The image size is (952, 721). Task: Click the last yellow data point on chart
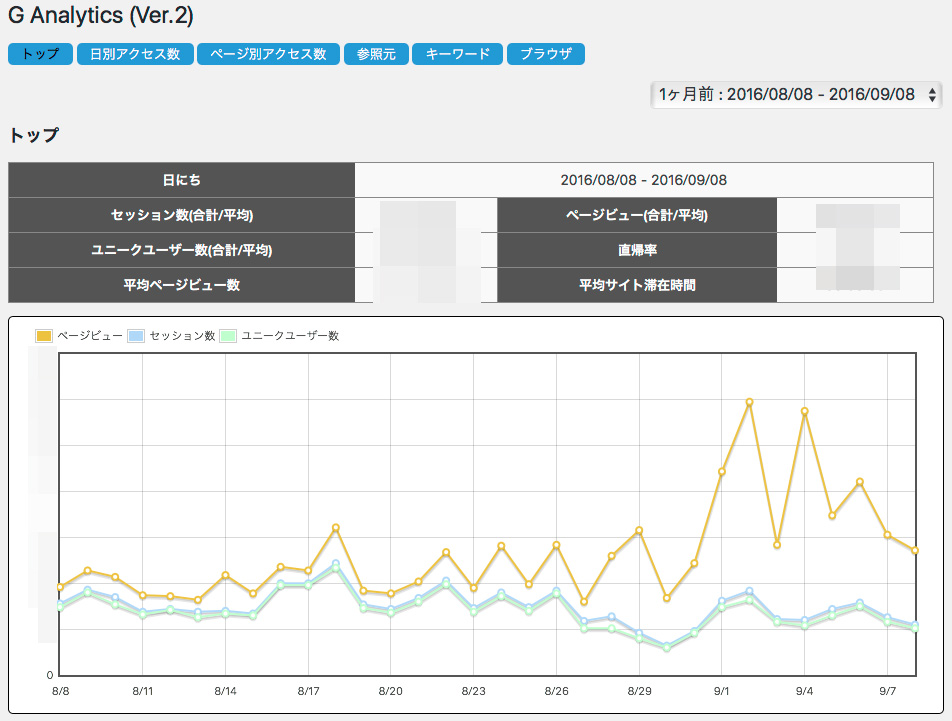(914, 550)
